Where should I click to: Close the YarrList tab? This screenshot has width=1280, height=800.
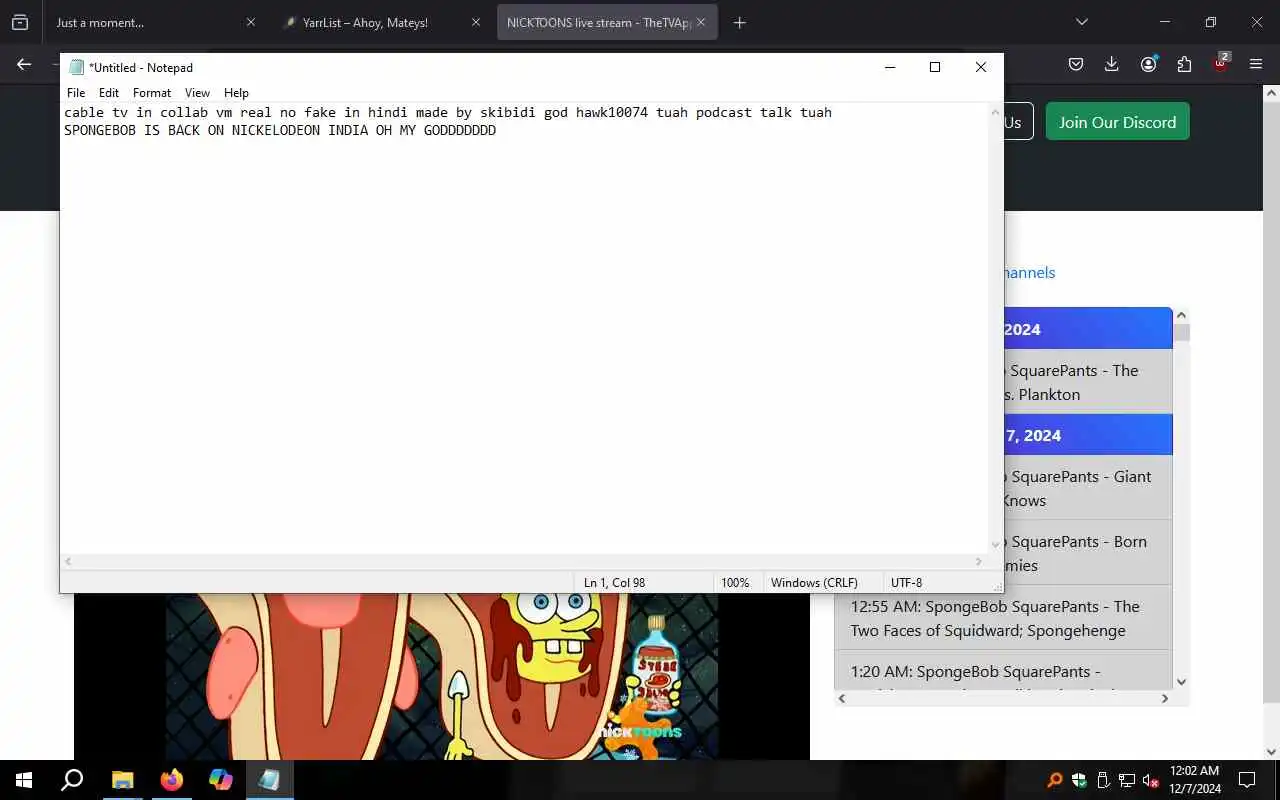tap(476, 22)
